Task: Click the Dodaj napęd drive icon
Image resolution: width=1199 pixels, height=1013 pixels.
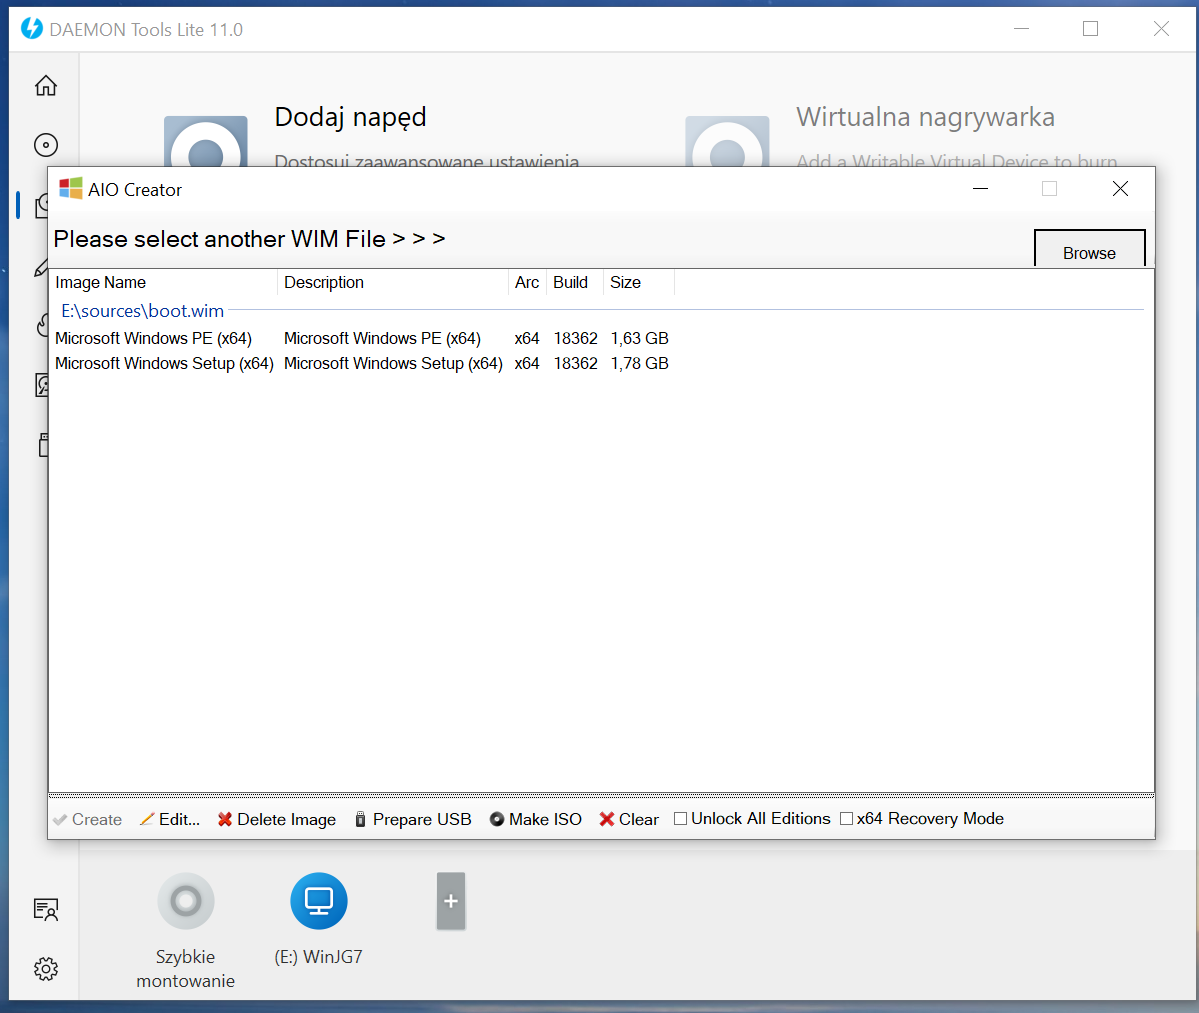Action: point(206,141)
